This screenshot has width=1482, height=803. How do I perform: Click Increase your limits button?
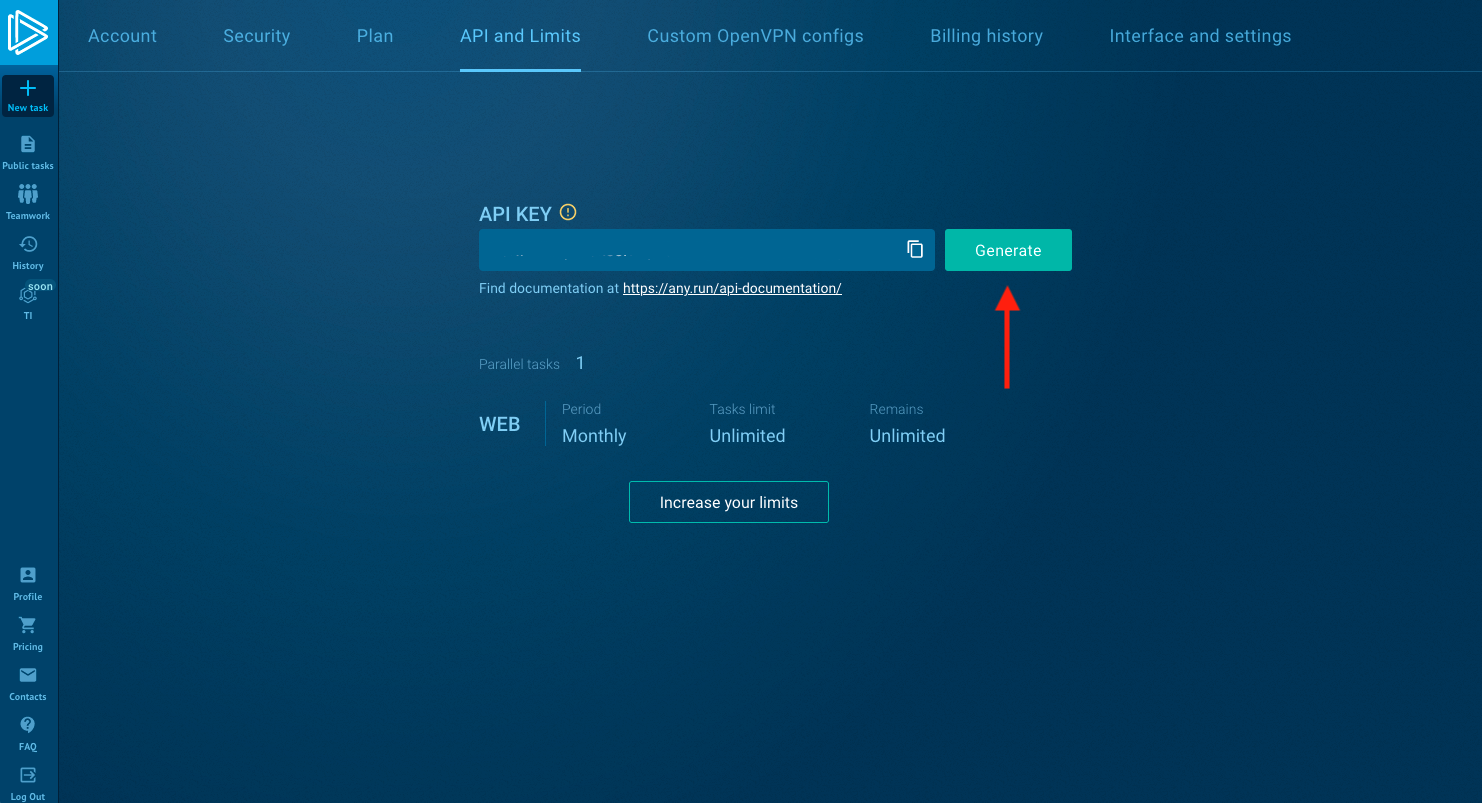click(729, 502)
